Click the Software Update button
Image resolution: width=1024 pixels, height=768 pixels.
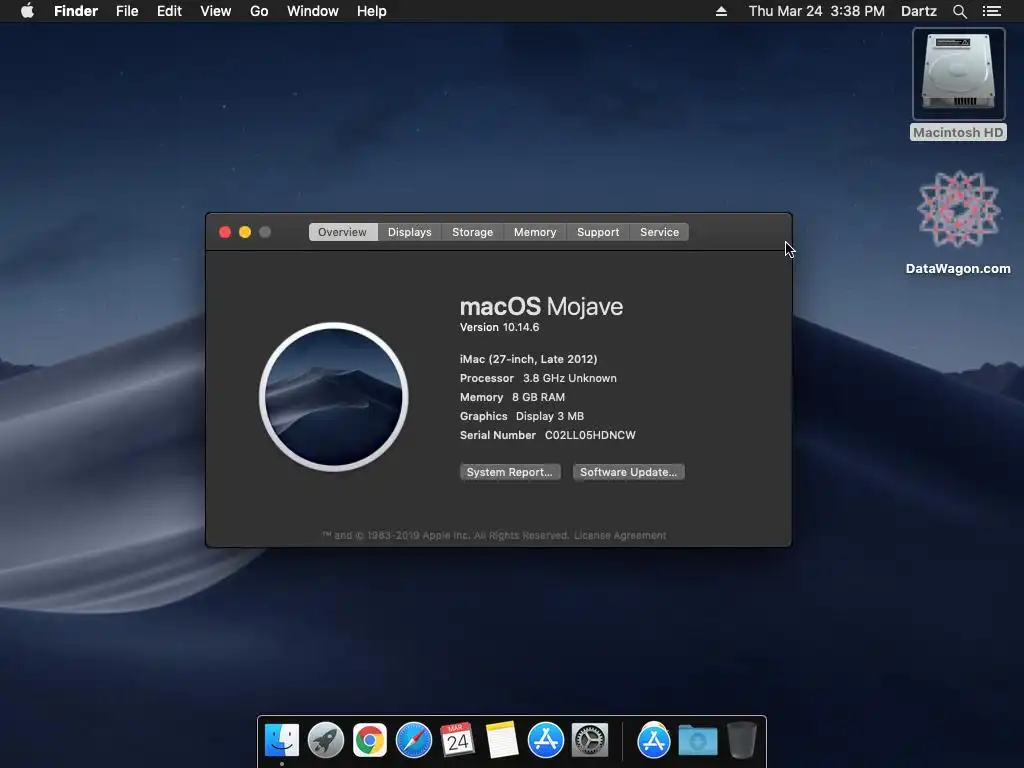tap(628, 472)
